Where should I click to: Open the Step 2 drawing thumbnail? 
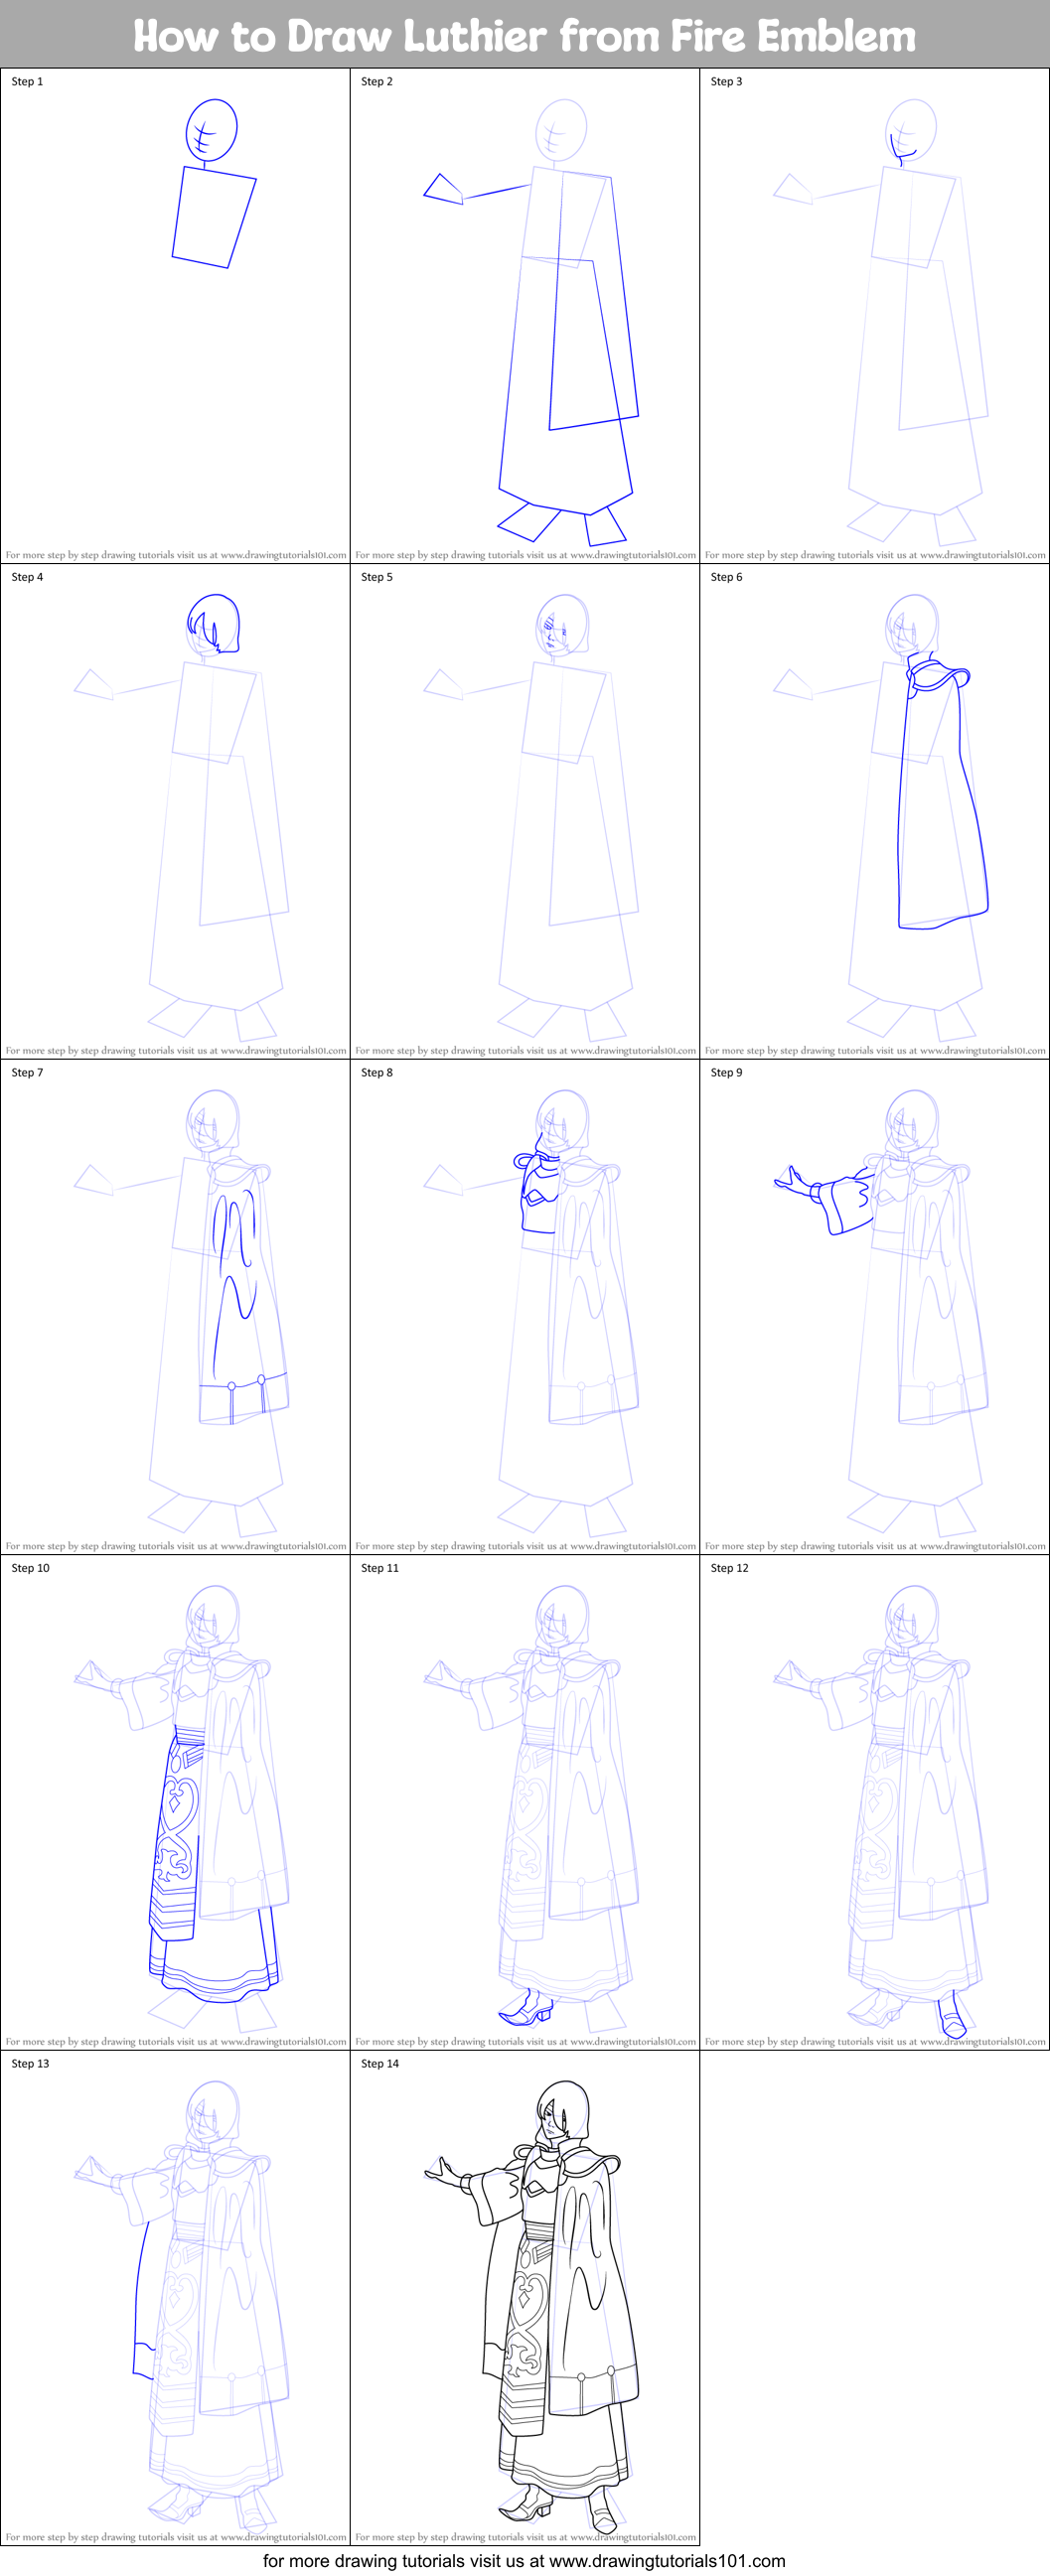[x=525, y=315]
